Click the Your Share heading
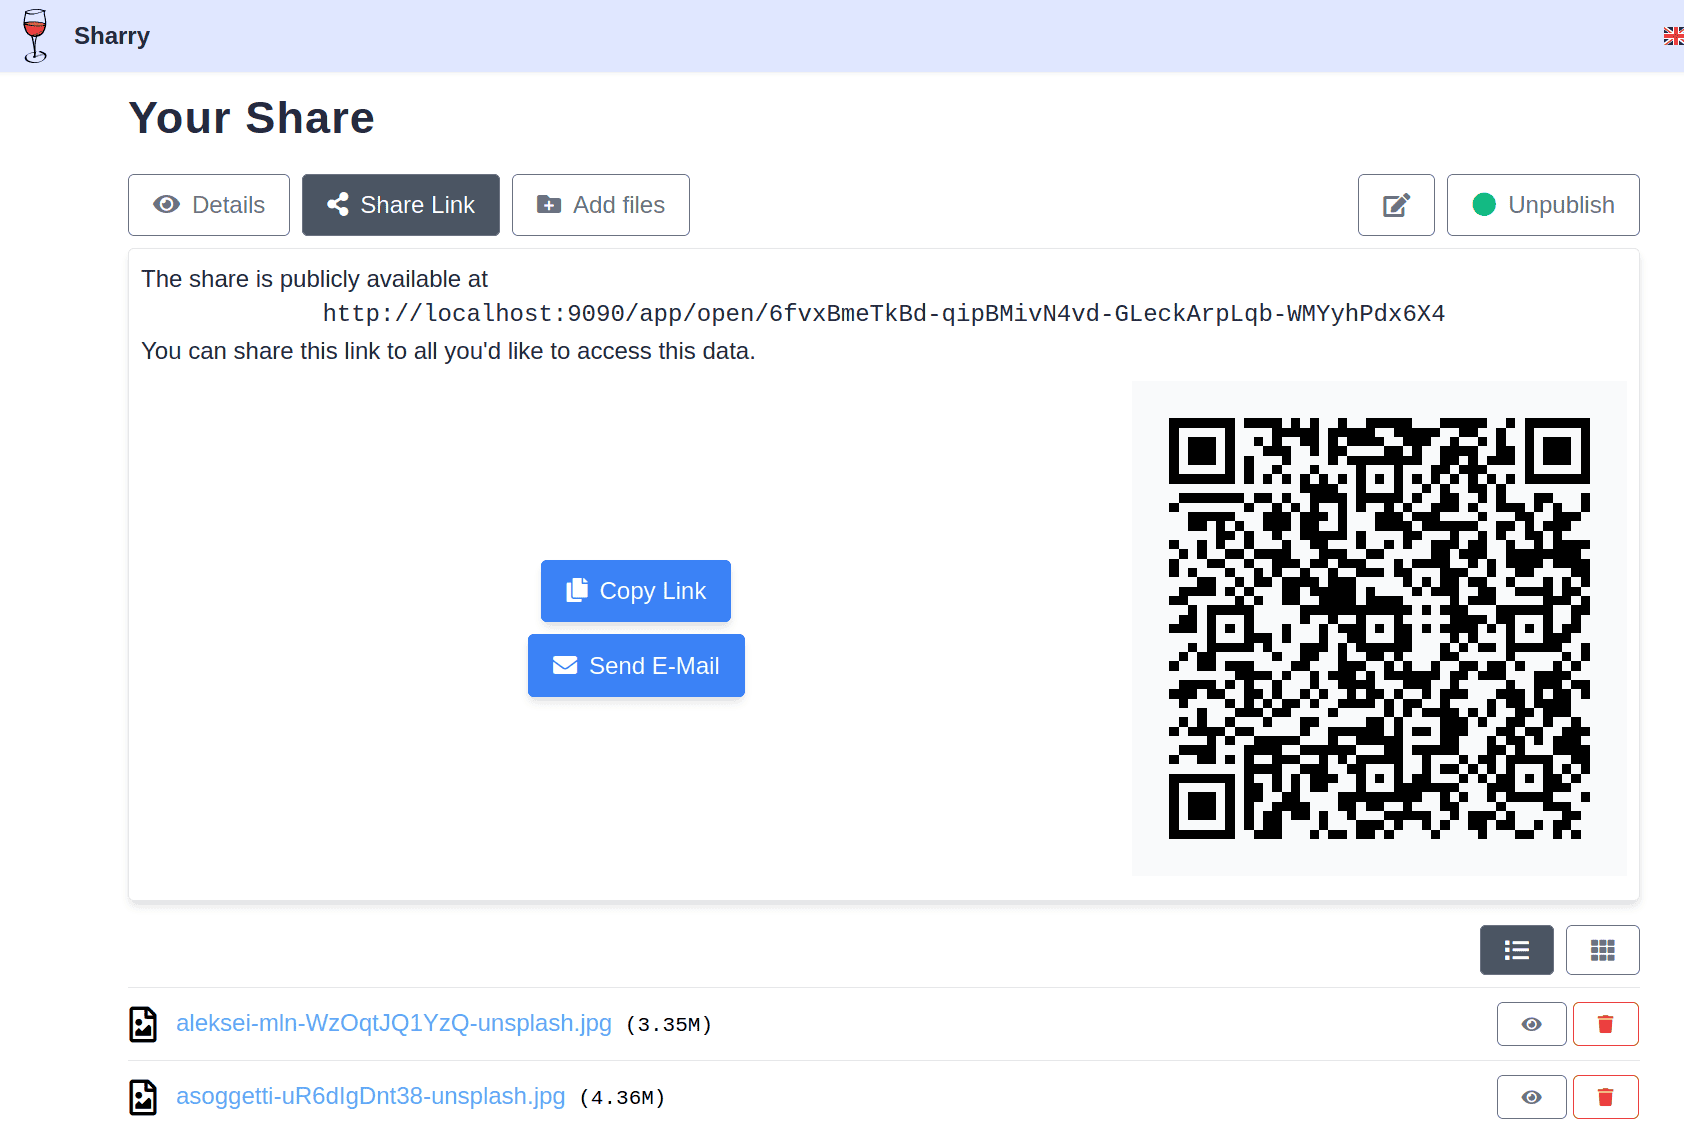This screenshot has height=1130, width=1684. (252, 118)
